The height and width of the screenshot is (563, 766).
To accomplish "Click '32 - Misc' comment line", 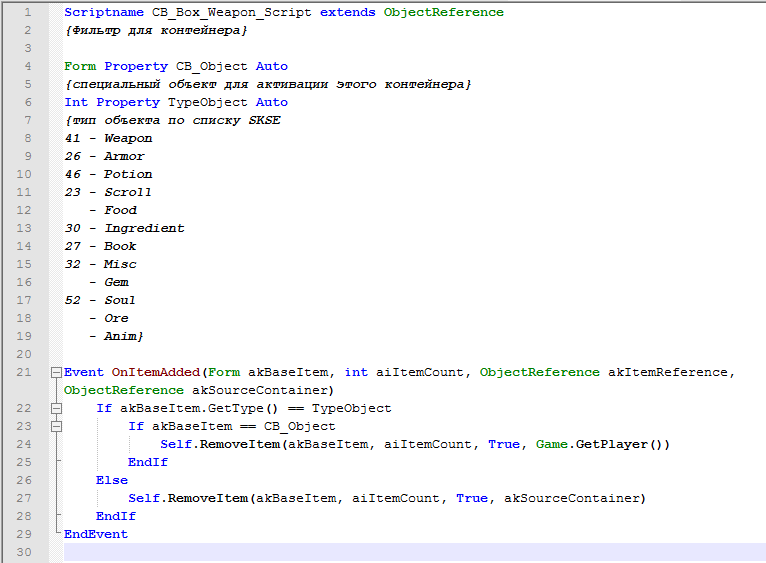I will point(100,264).
